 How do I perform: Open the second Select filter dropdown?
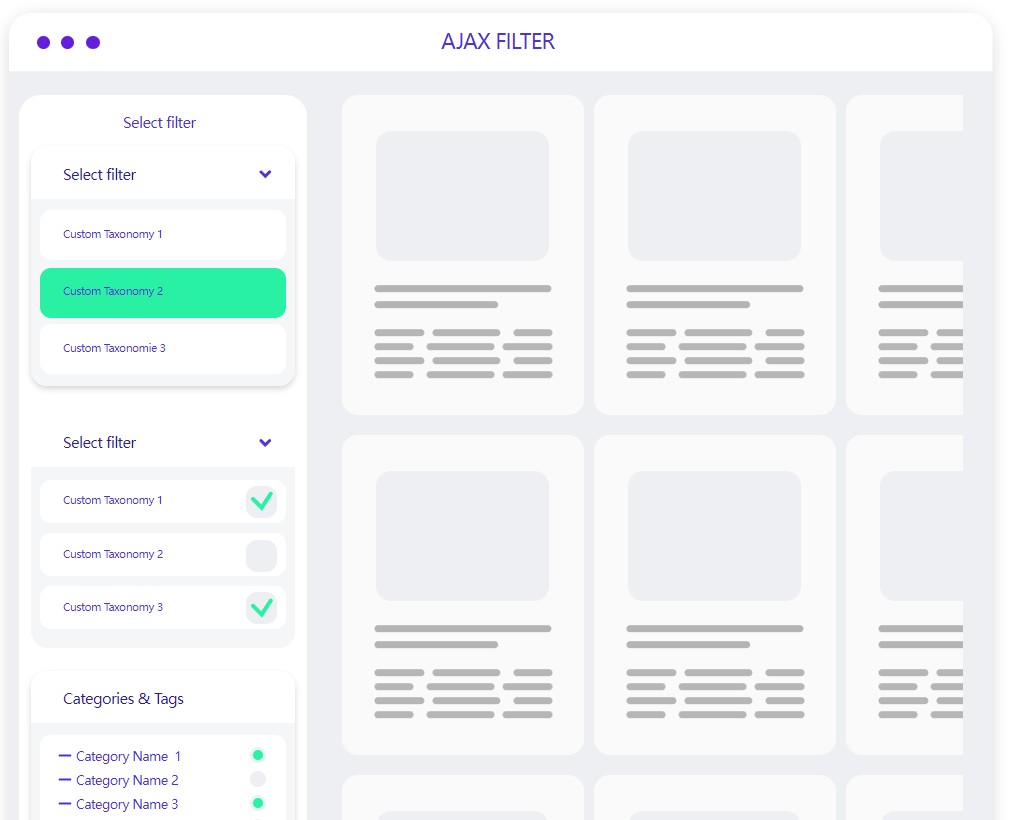point(163,443)
